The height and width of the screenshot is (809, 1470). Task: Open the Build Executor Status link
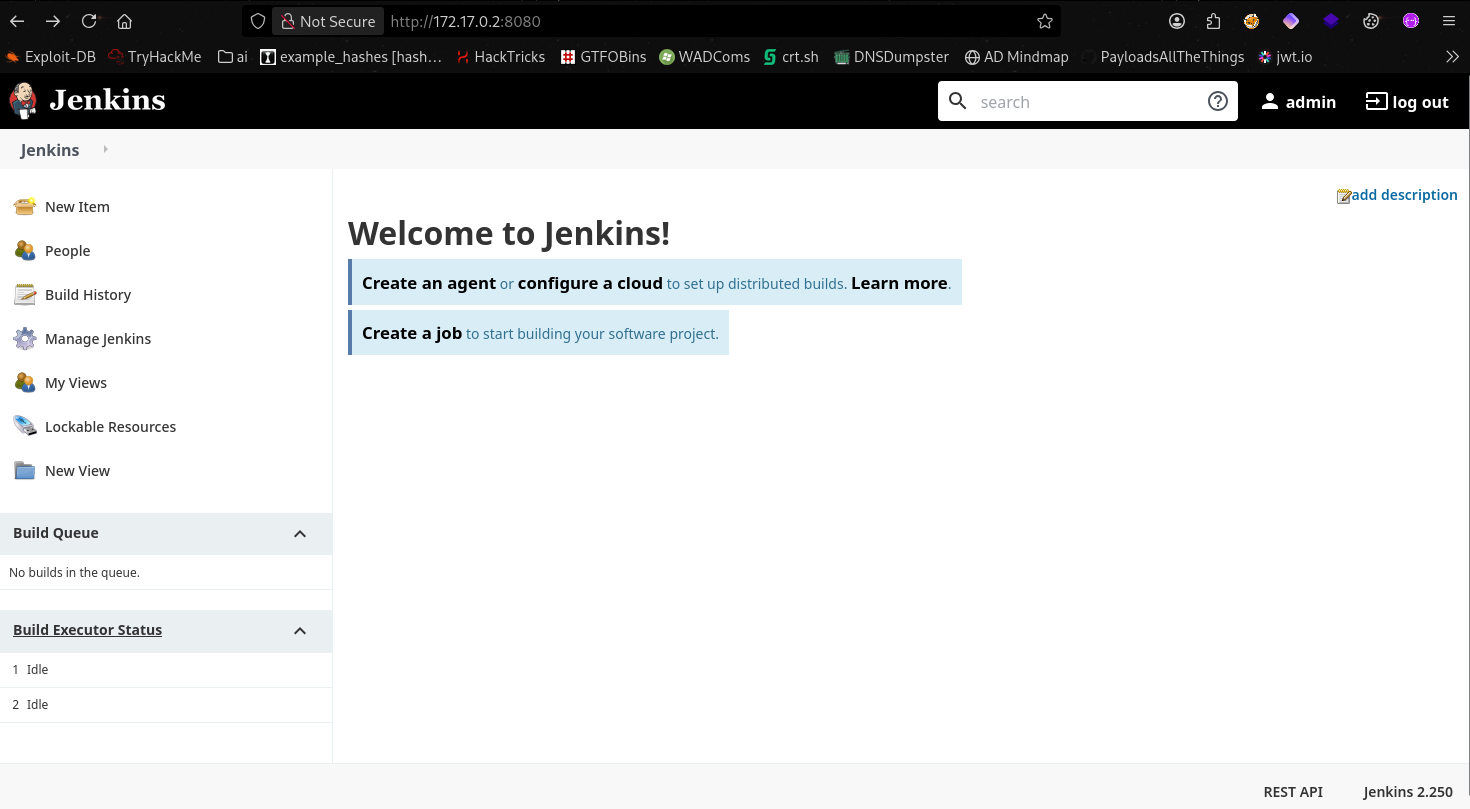[87, 630]
